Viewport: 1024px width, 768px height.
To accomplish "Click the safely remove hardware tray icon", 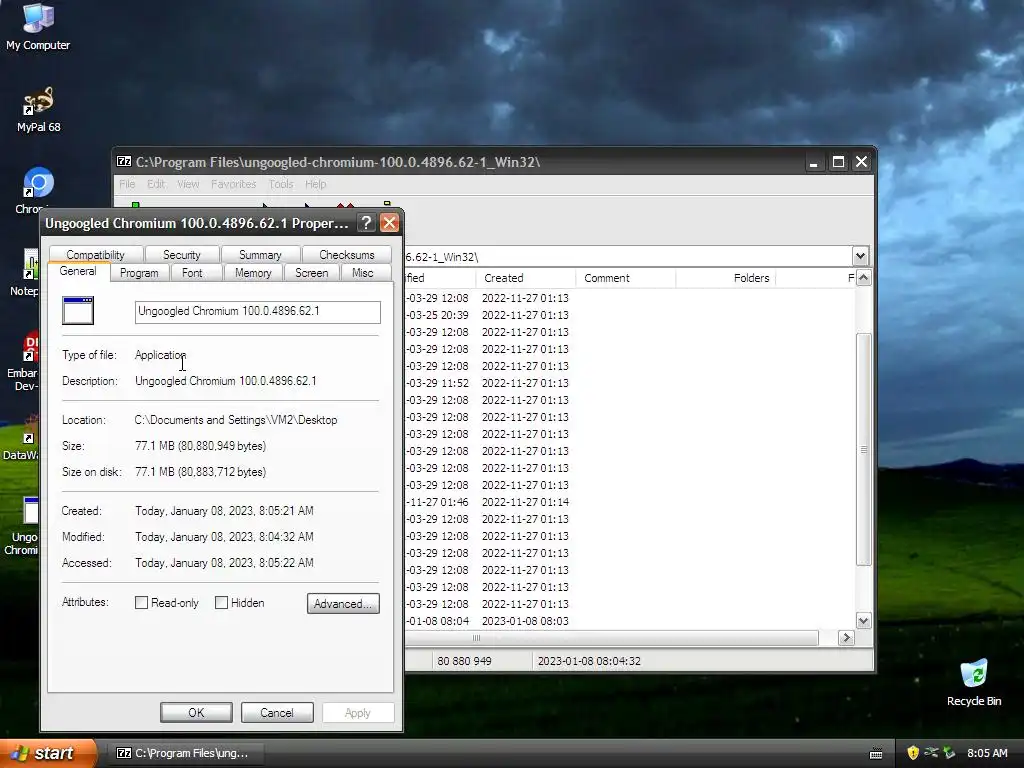I will 931,753.
